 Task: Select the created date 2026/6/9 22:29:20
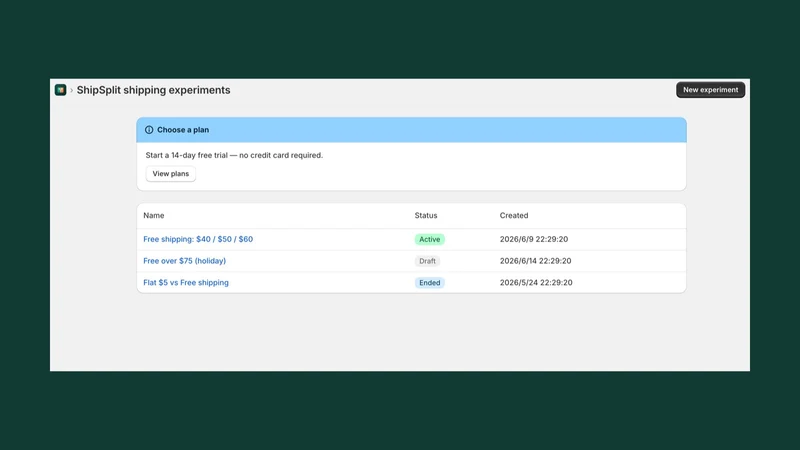click(534, 239)
